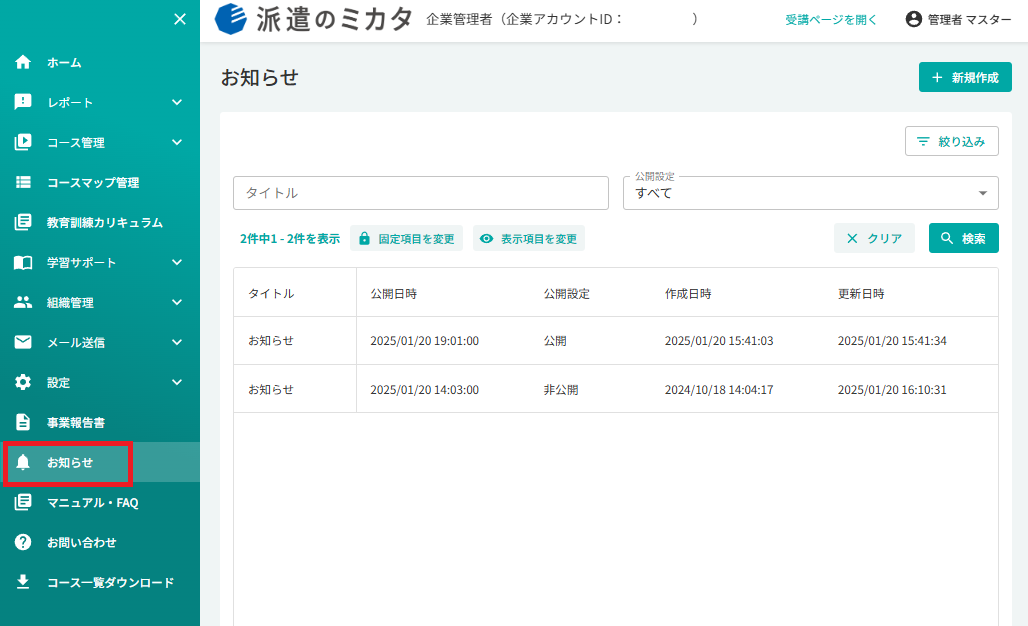1028x626 pixels.
Task: Click the 2件中1 - 2件を表示 count text
Action: point(290,239)
